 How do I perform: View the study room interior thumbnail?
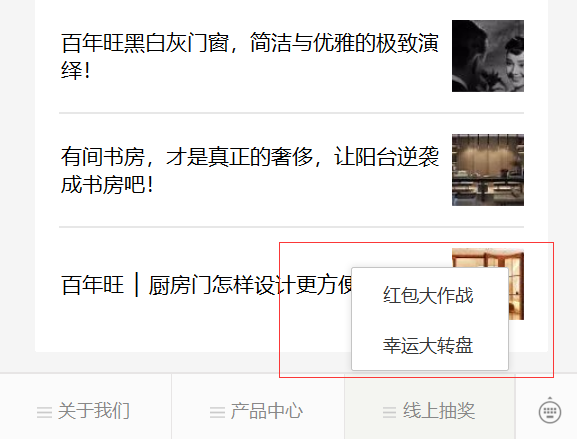(488, 170)
